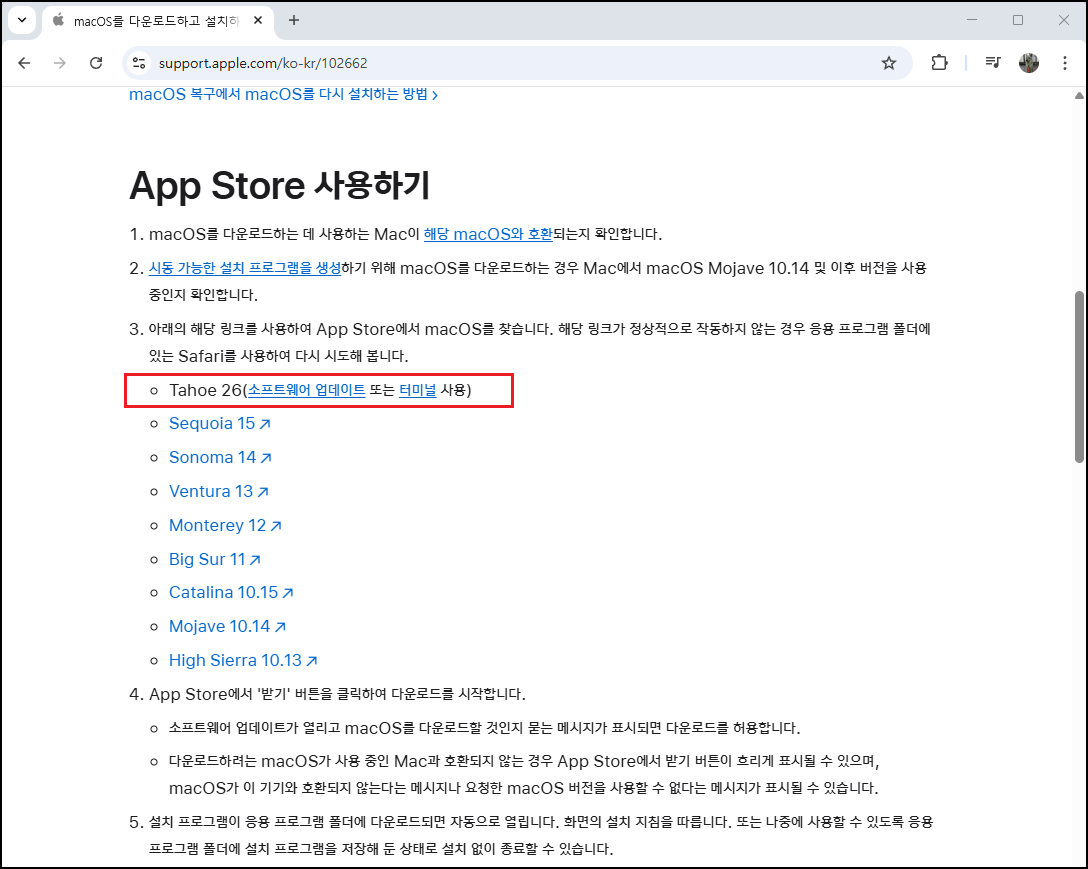Open the media controls icon

pos(993,63)
